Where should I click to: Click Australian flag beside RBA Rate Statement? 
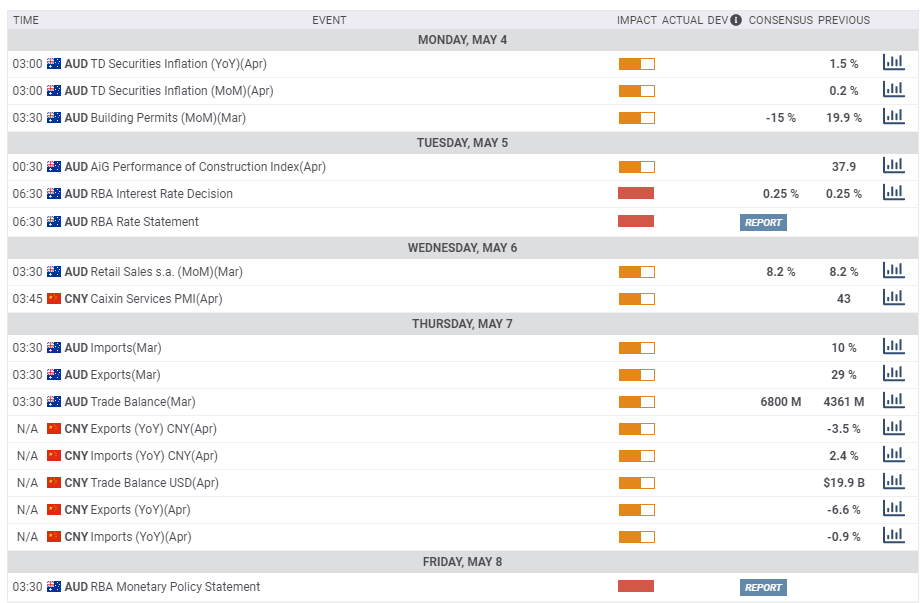(54, 222)
